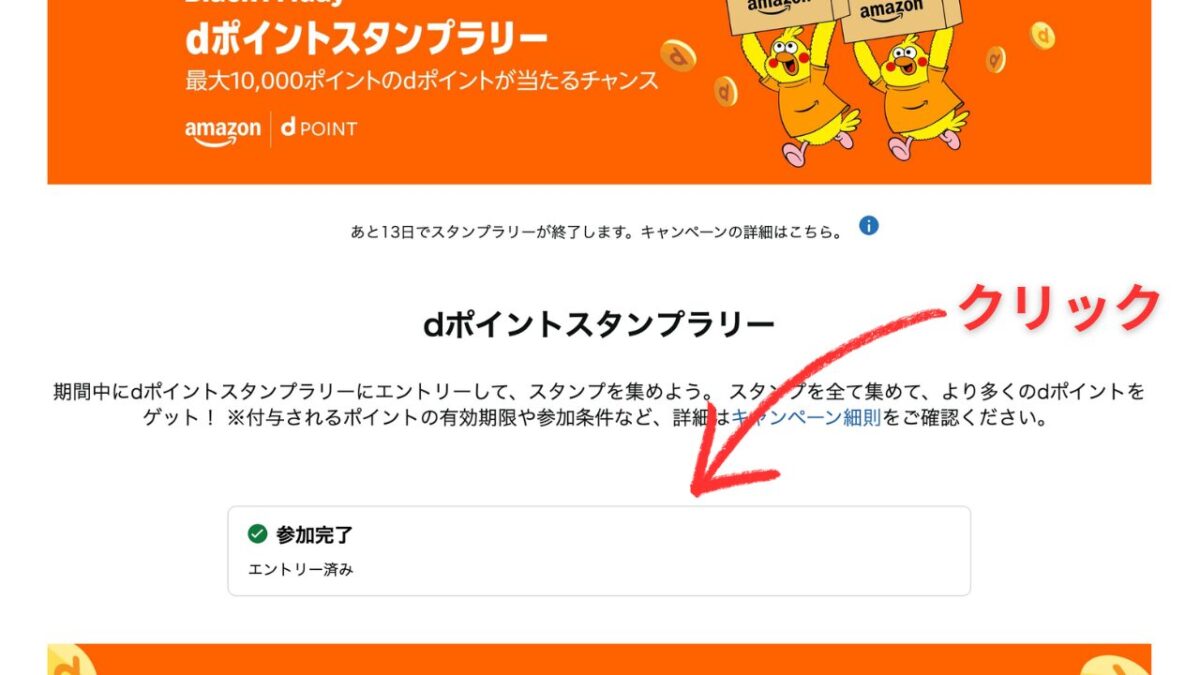The height and width of the screenshot is (675, 1200).
Task: Click the dポイントスタンプラリー banner title
Action: point(367,41)
